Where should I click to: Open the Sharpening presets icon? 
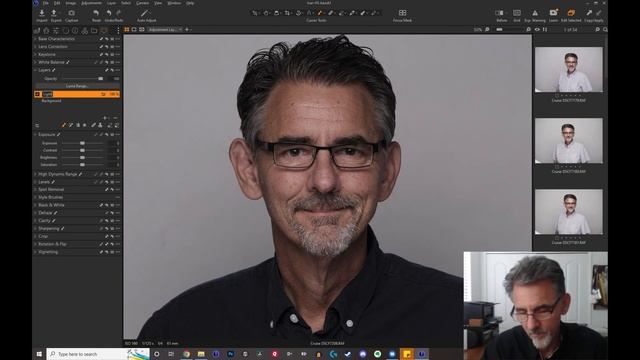(x=112, y=229)
